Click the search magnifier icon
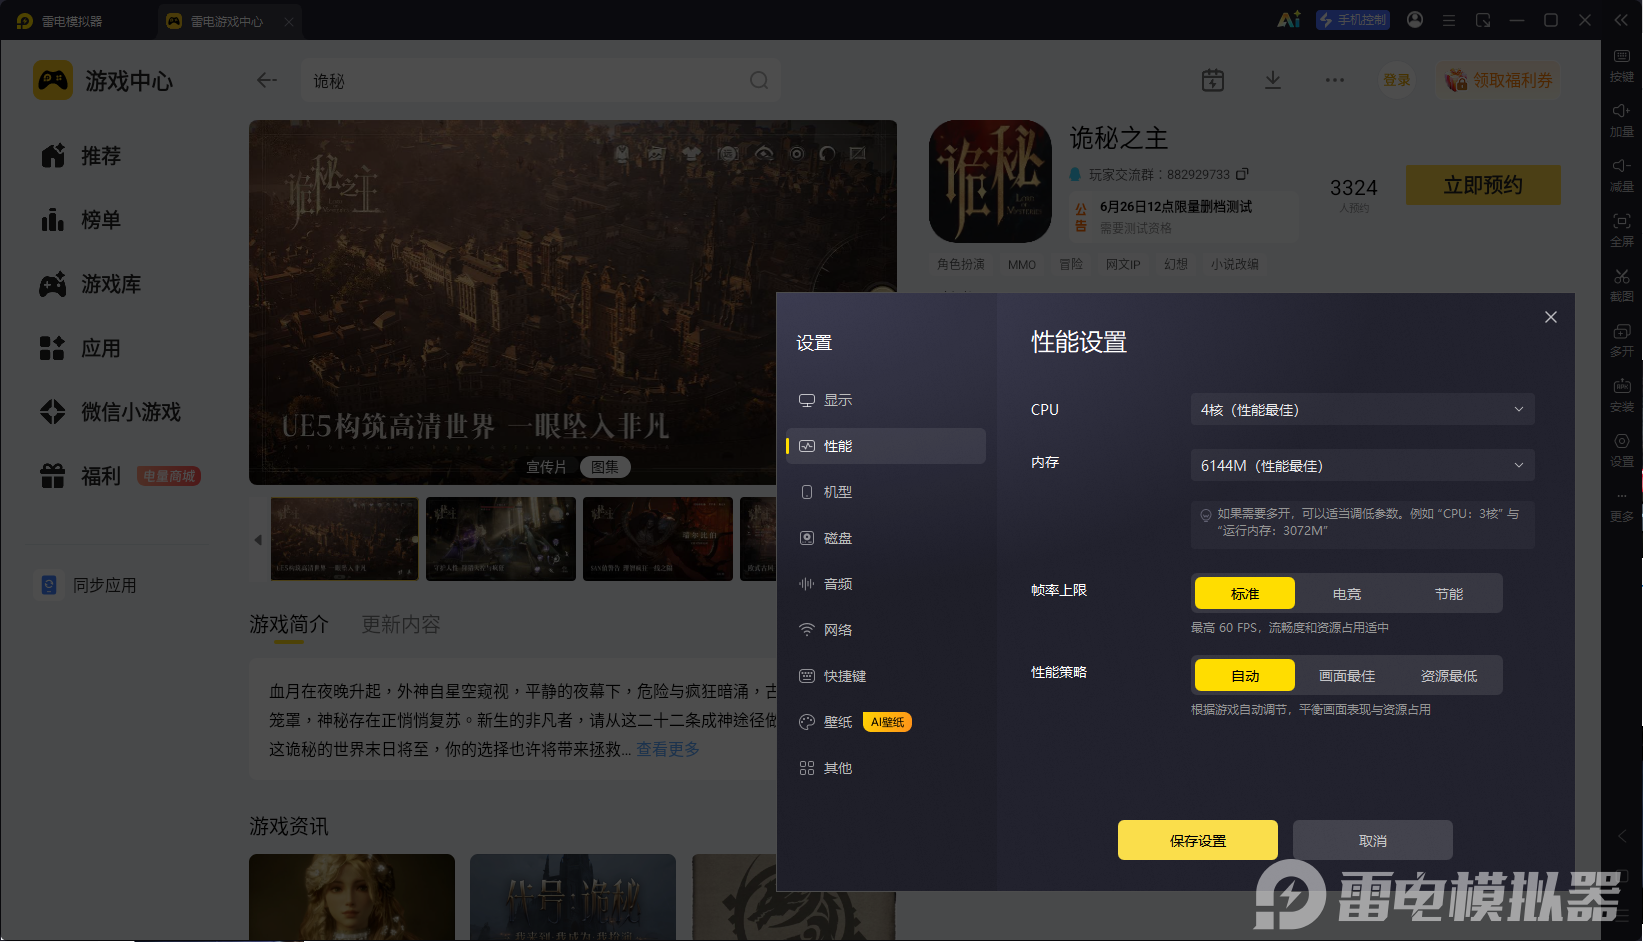 point(759,80)
